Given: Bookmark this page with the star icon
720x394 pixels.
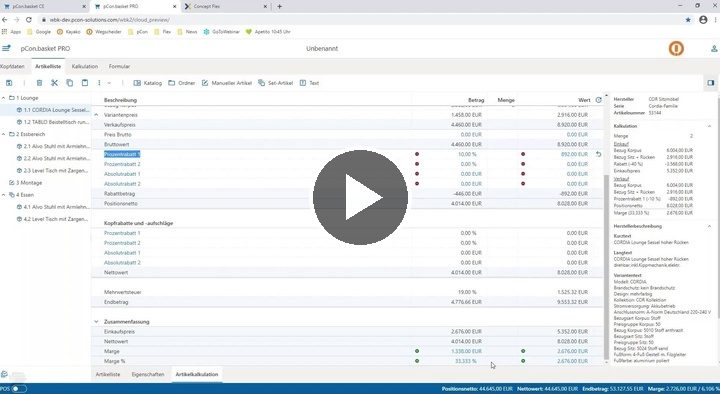Looking at the screenshot, I should 688,20.
